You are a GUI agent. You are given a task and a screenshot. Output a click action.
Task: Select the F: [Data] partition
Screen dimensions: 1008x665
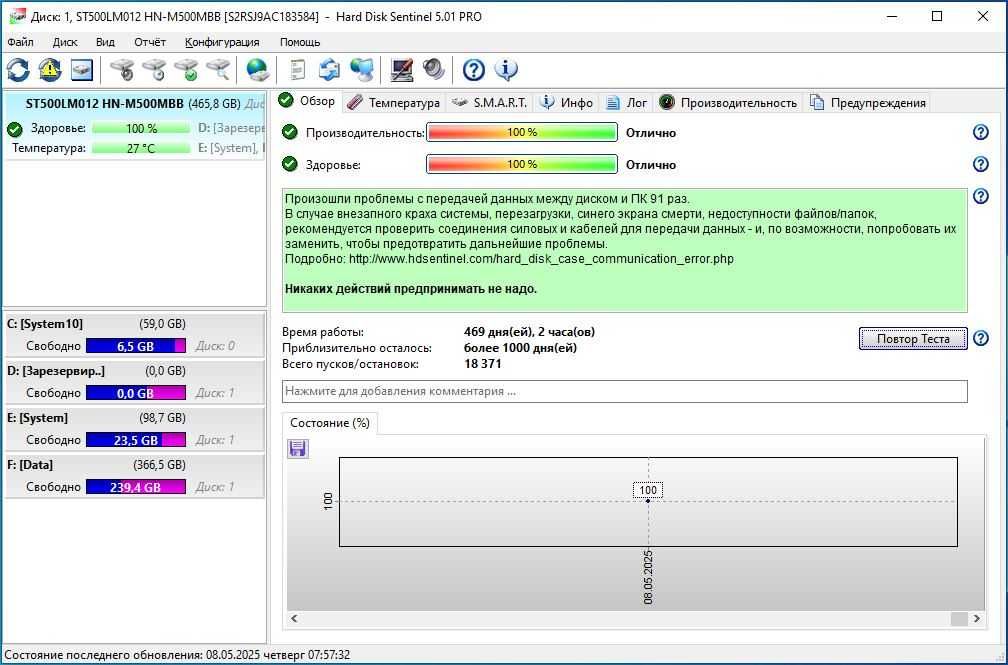[x=134, y=475]
